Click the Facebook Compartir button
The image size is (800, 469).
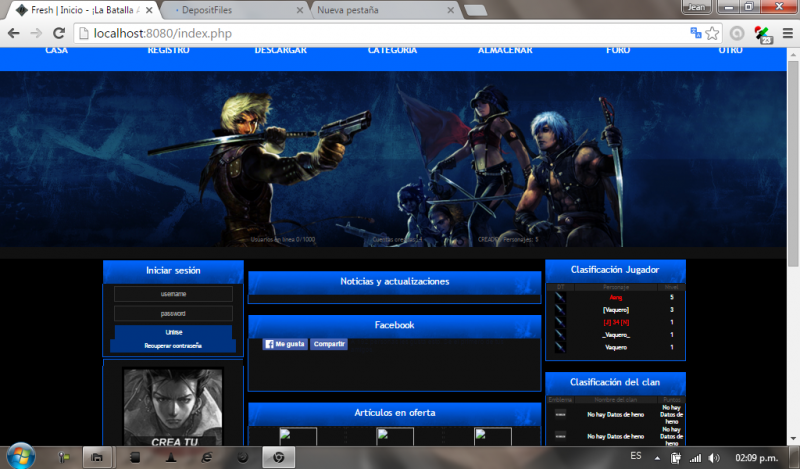pos(329,344)
